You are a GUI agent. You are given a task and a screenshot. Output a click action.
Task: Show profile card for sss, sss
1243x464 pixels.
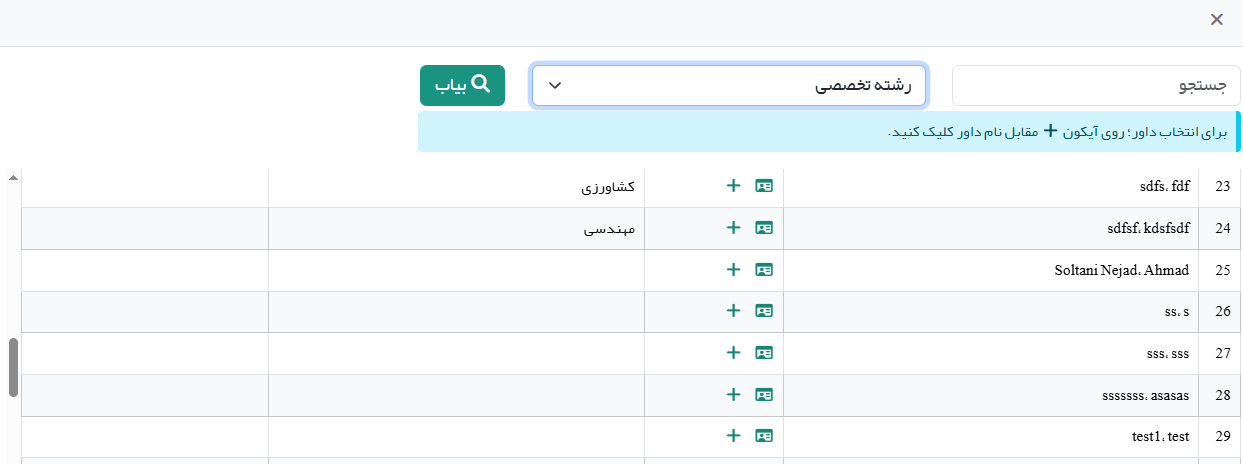(764, 353)
